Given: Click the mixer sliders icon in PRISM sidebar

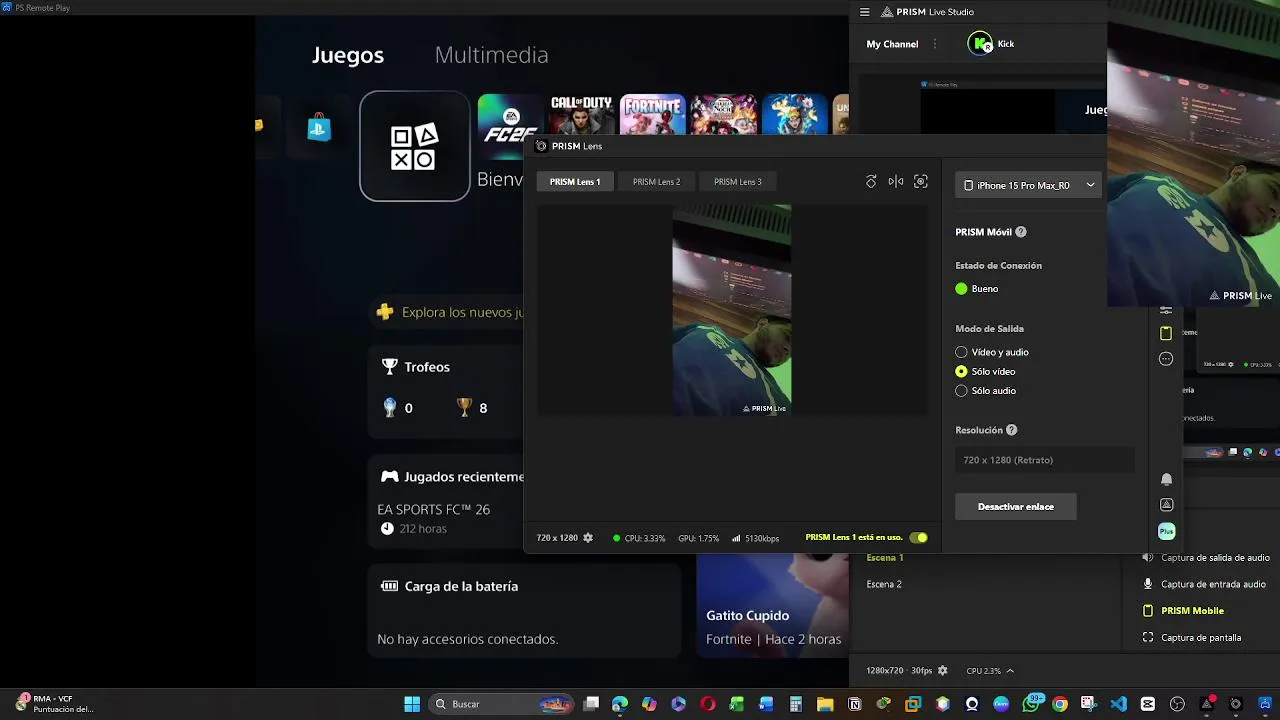Looking at the screenshot, I should (x=1166, y=310).
